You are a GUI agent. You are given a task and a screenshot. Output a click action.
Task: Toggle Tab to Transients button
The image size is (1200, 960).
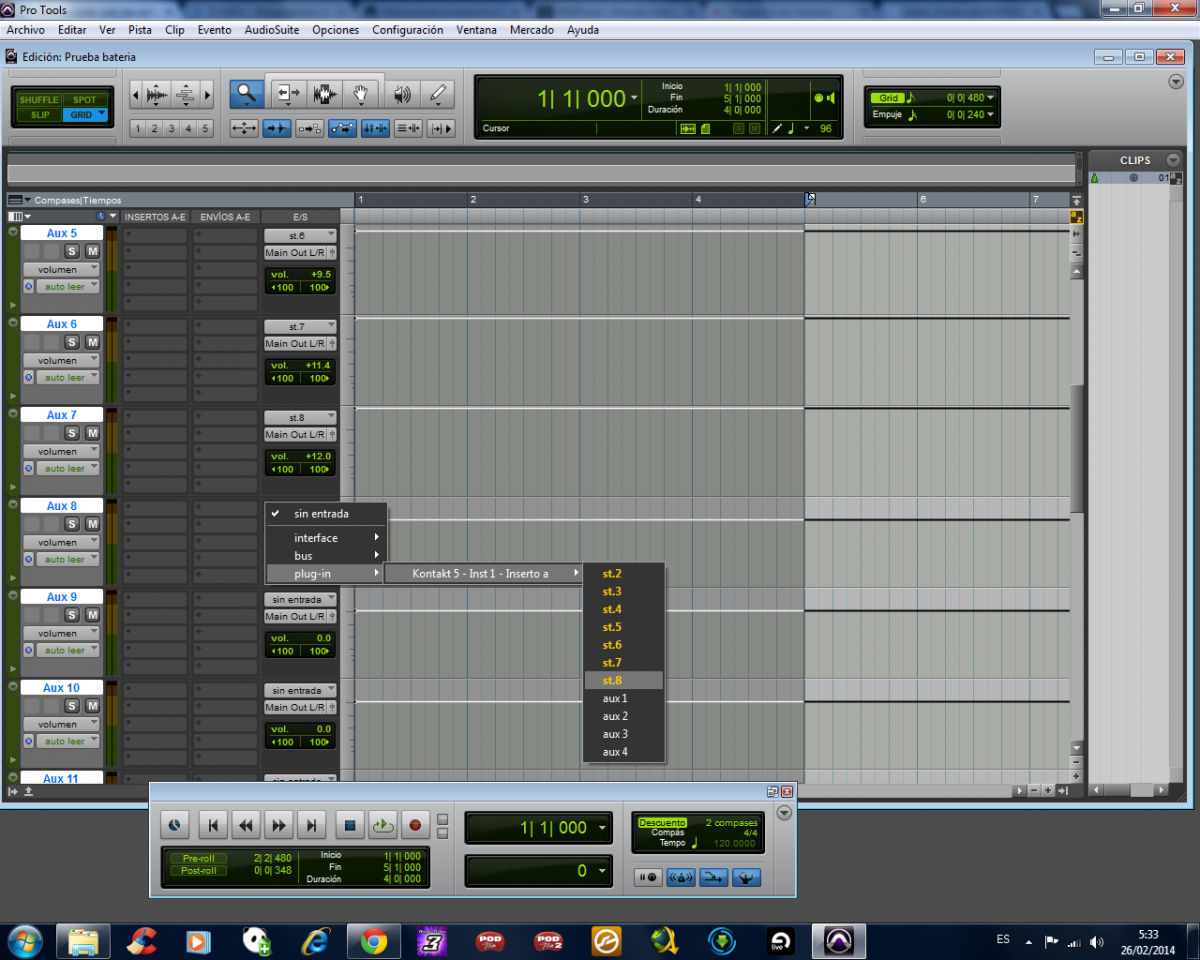(277, 128)
